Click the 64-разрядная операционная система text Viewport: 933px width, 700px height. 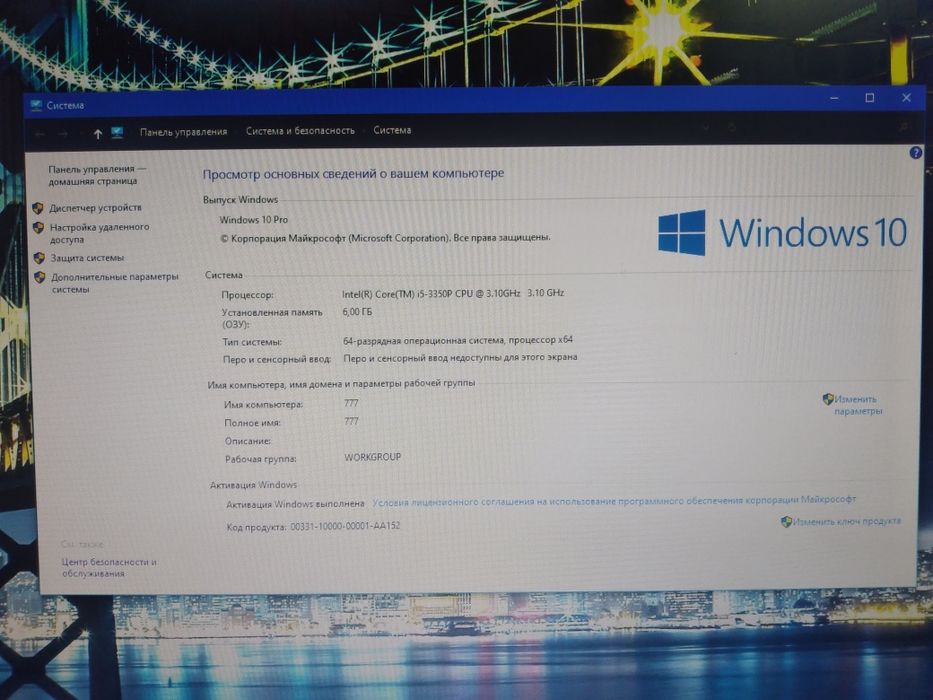[x=458, y=340]
